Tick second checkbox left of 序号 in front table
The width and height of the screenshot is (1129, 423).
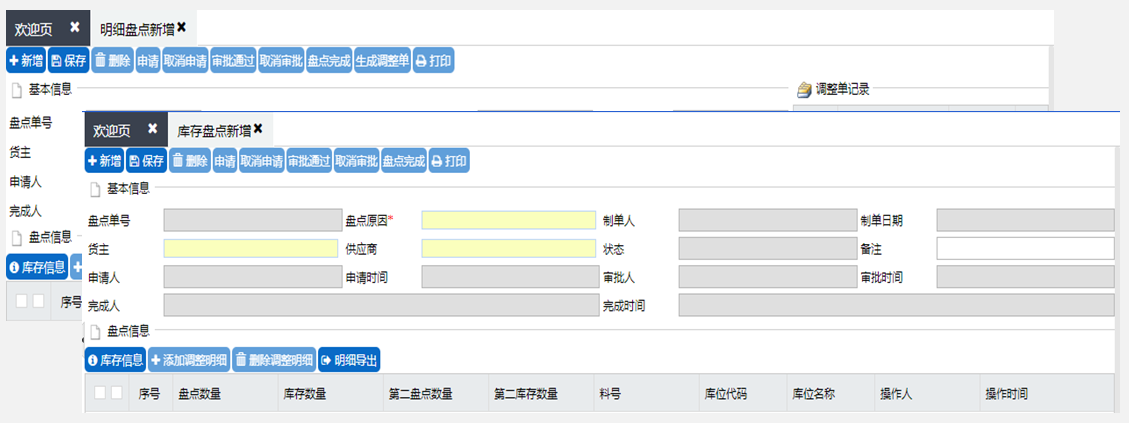pyautogui.click(x=117, y=393)
